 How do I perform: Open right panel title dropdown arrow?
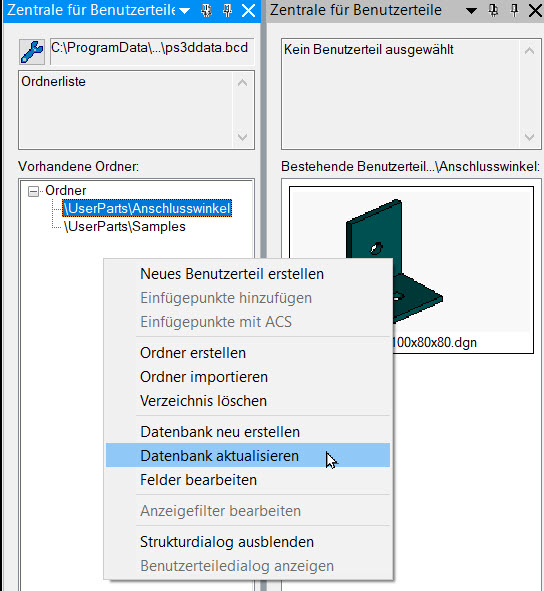pos(471,11)
